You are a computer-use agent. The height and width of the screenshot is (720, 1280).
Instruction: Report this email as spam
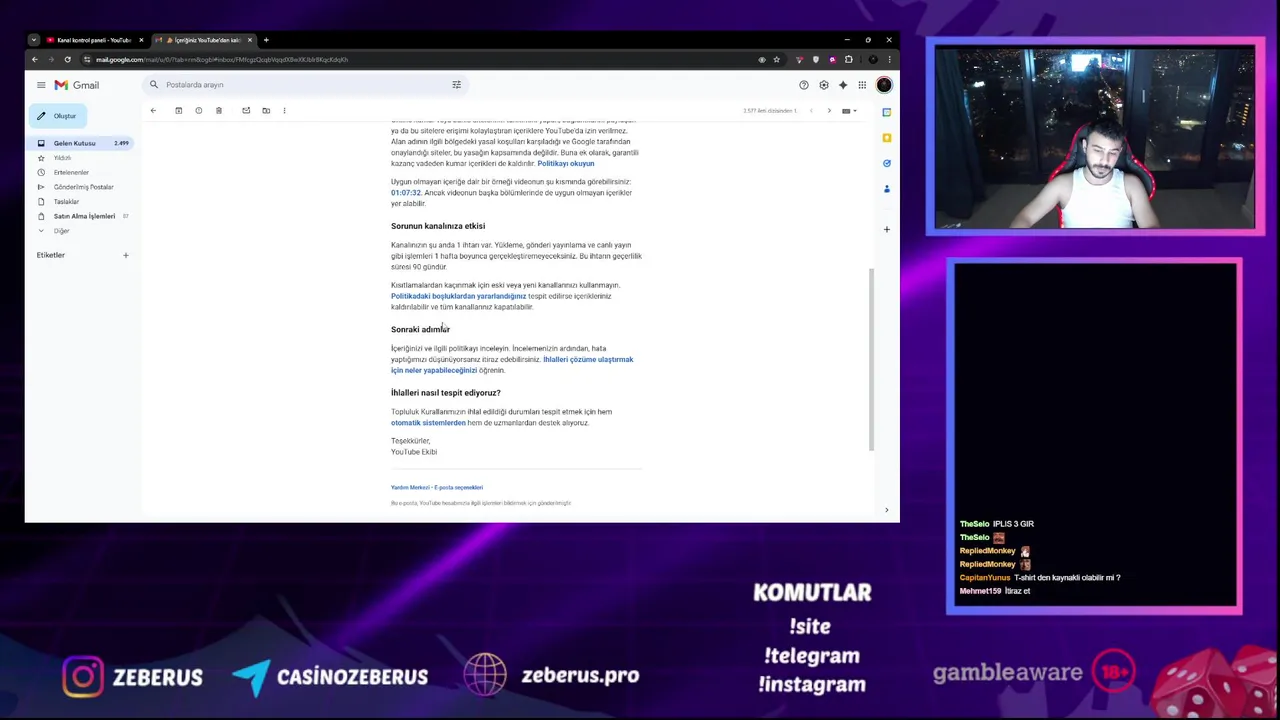[x=198, y=110]
